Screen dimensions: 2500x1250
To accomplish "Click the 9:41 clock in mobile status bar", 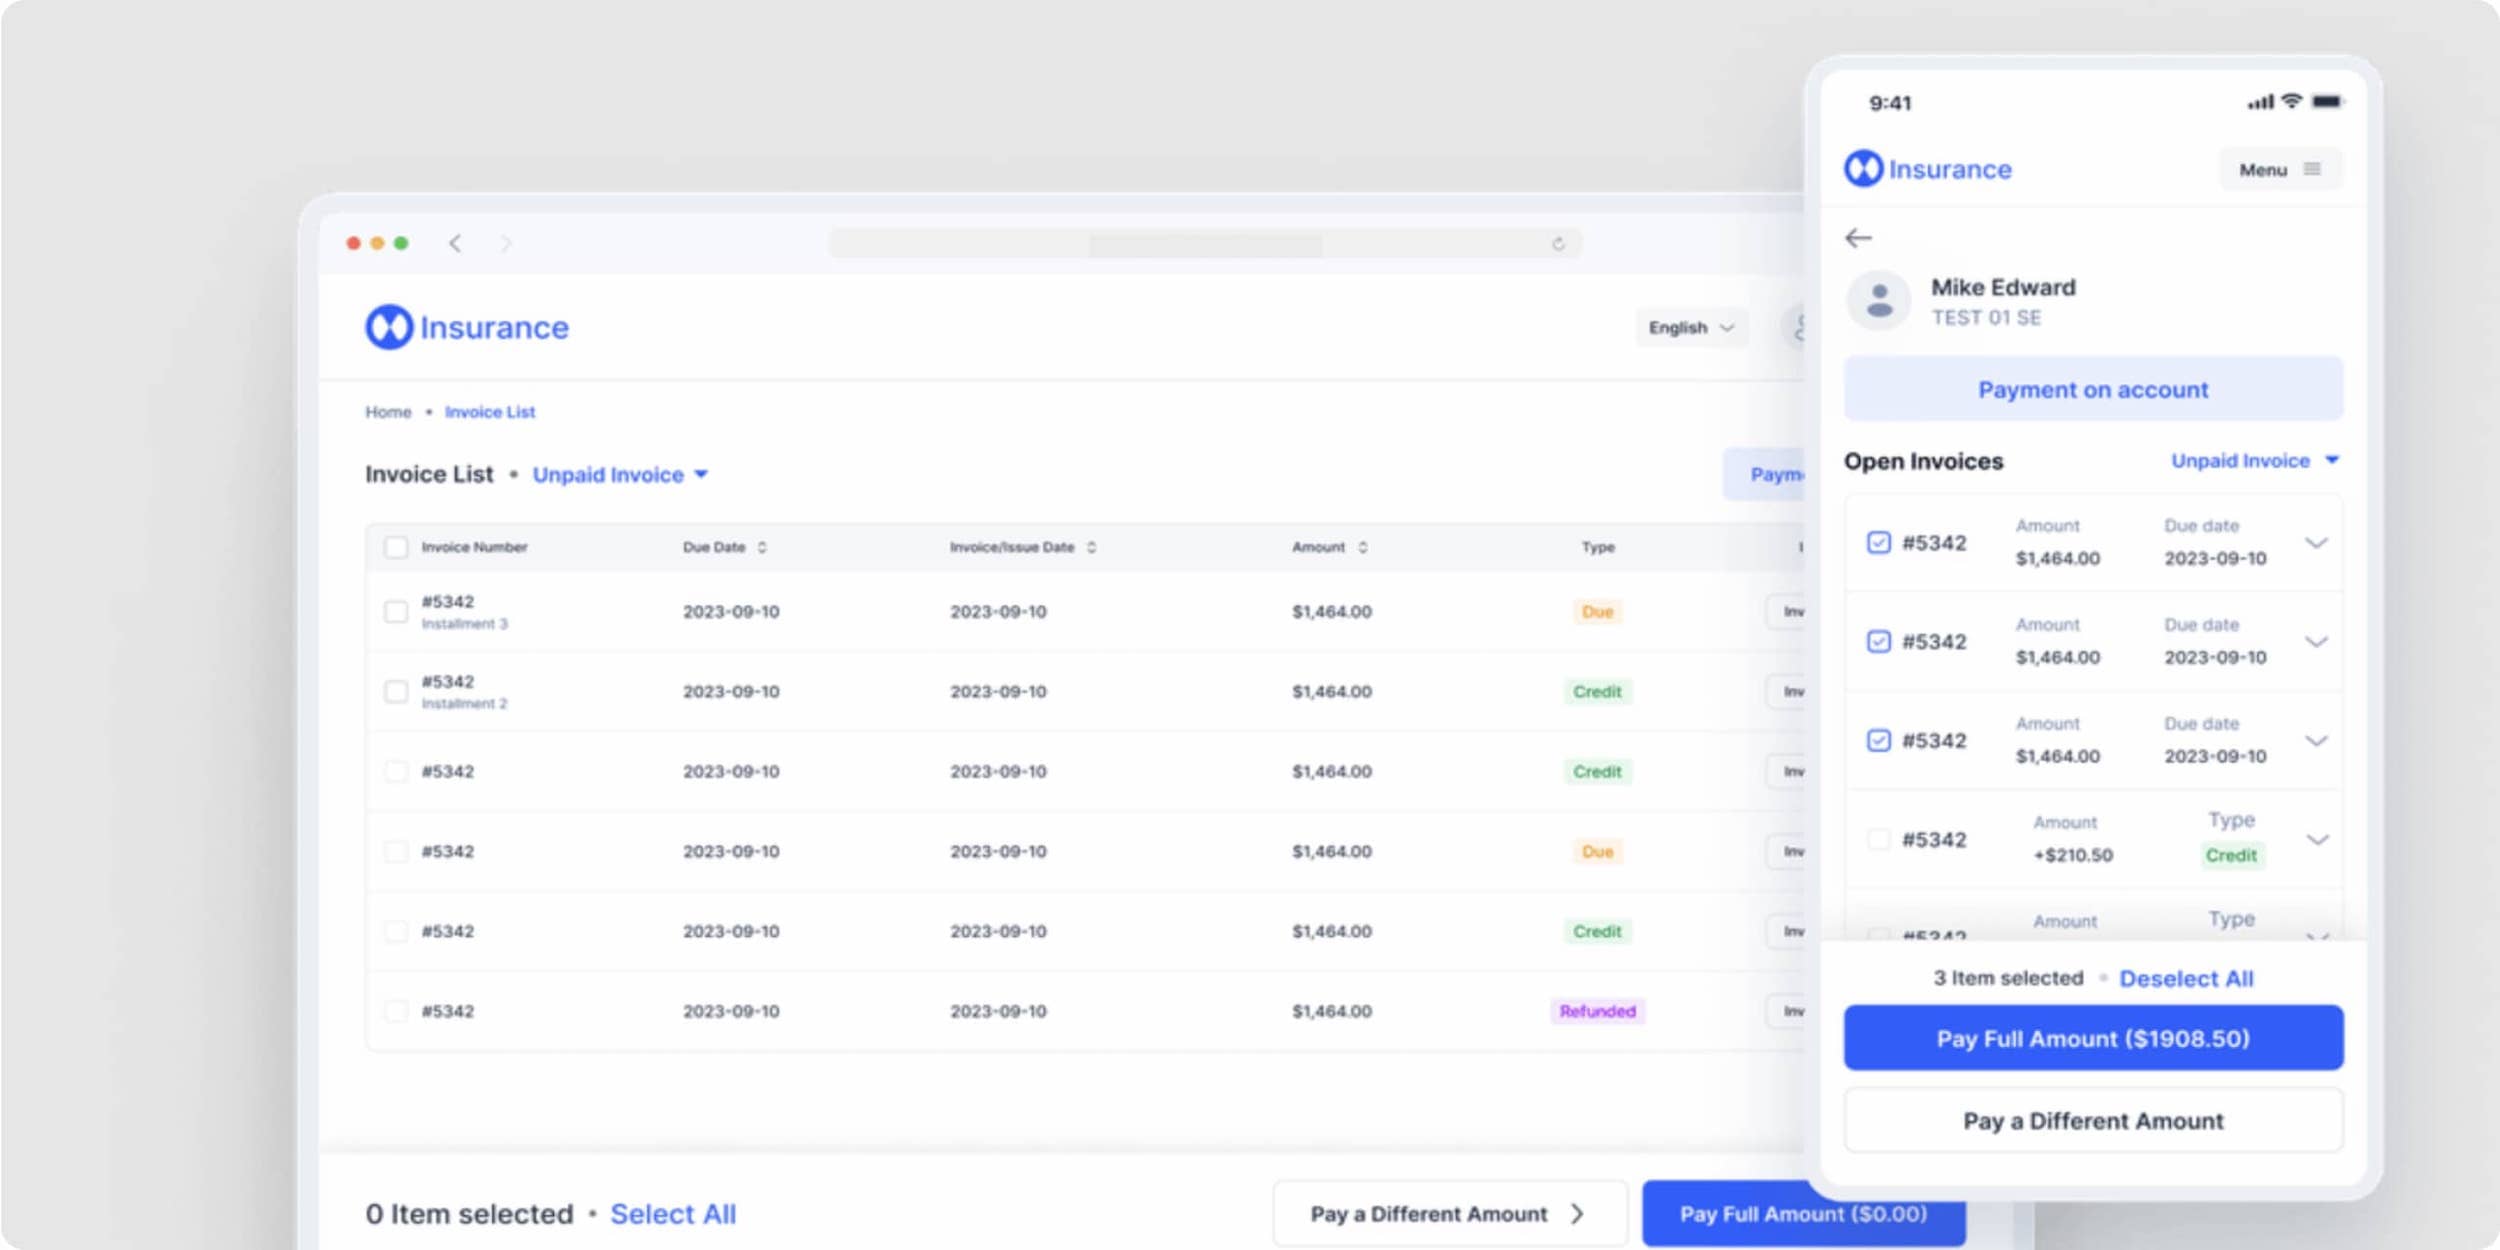I will pos(1890,102).
